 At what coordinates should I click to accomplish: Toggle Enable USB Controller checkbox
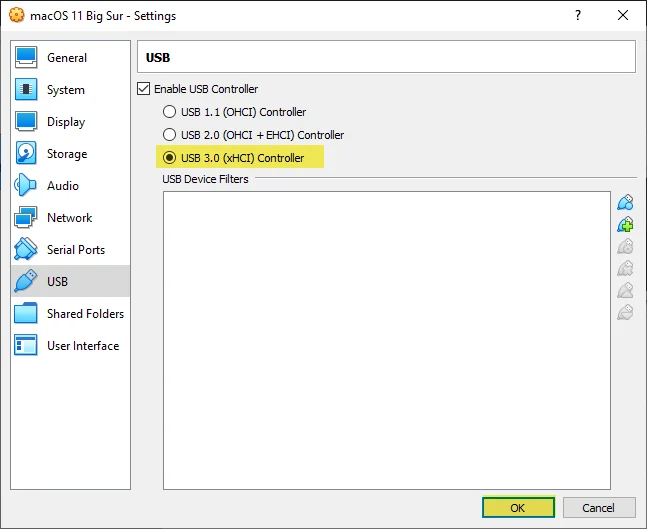click(143, 89)
